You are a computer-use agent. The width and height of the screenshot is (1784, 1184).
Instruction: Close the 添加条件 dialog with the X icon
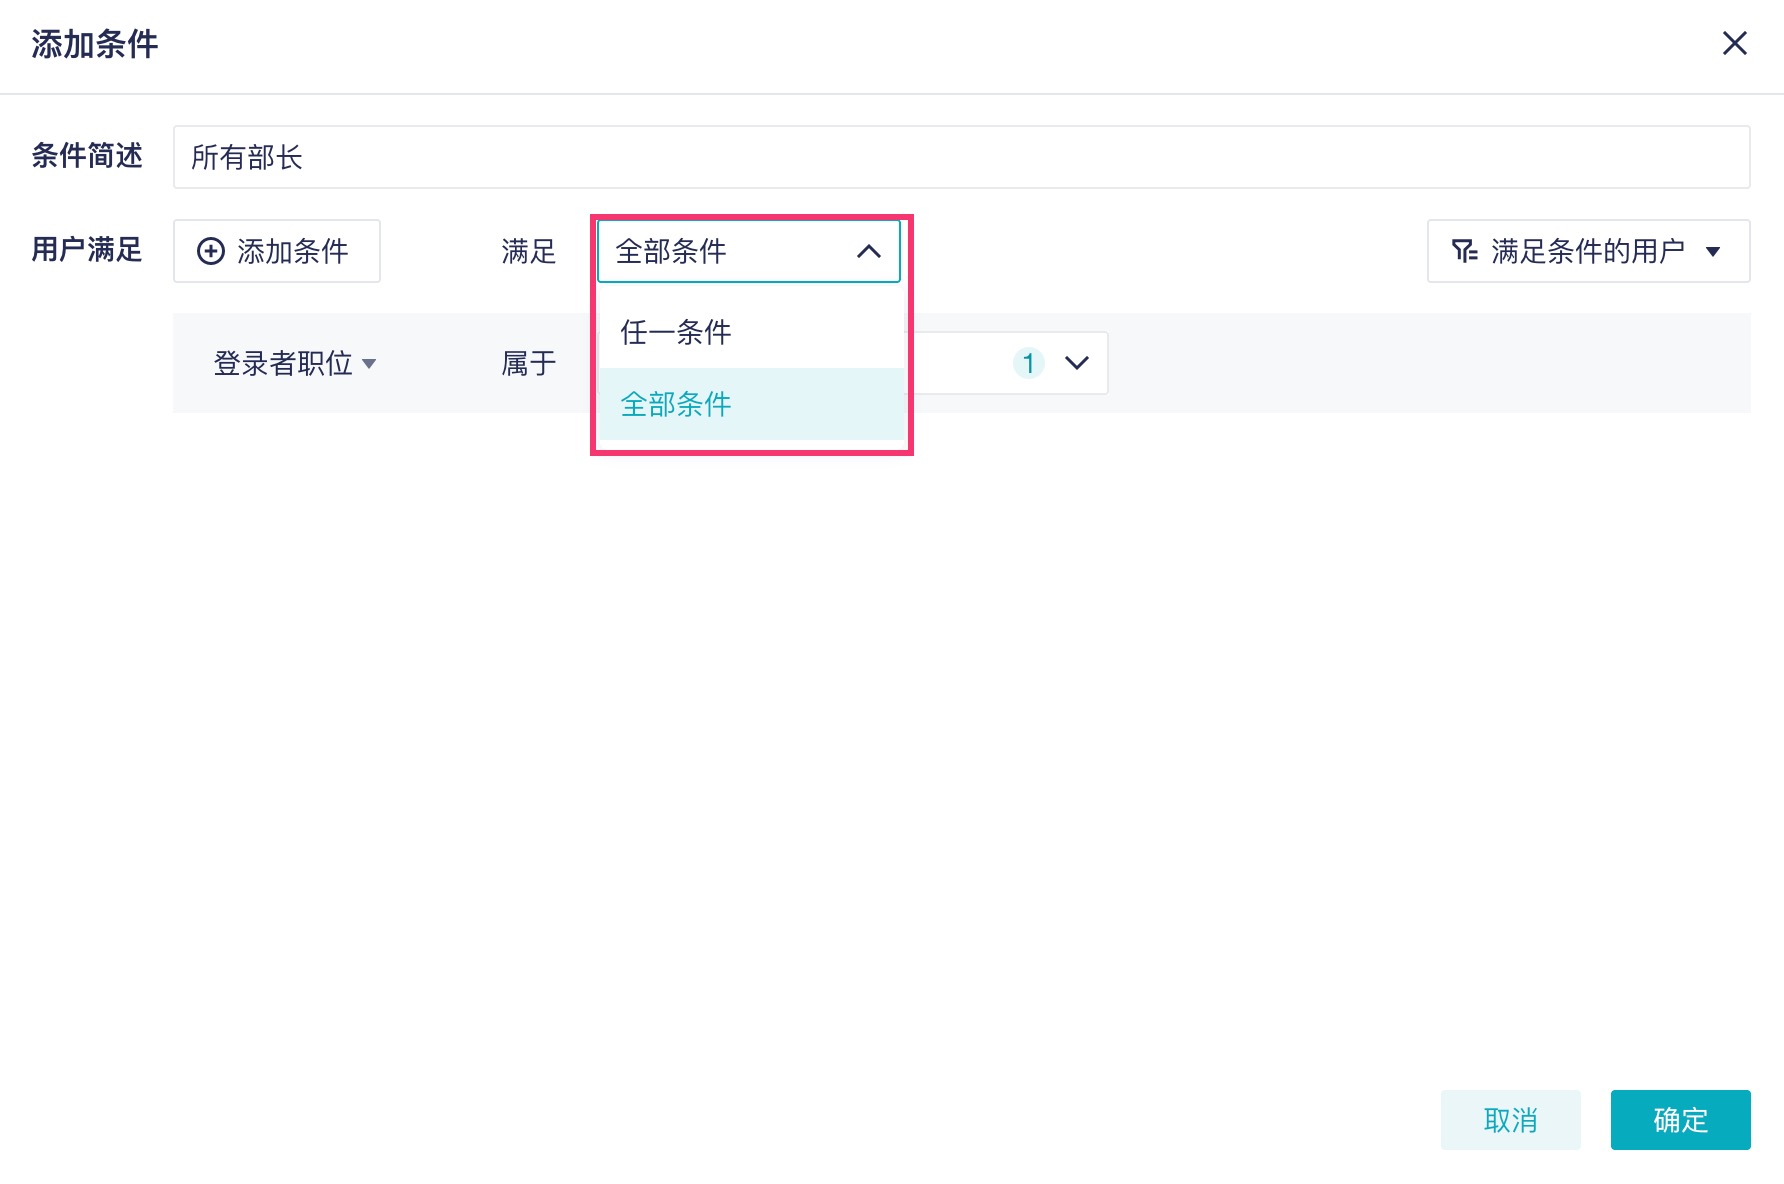(1734, 43)
